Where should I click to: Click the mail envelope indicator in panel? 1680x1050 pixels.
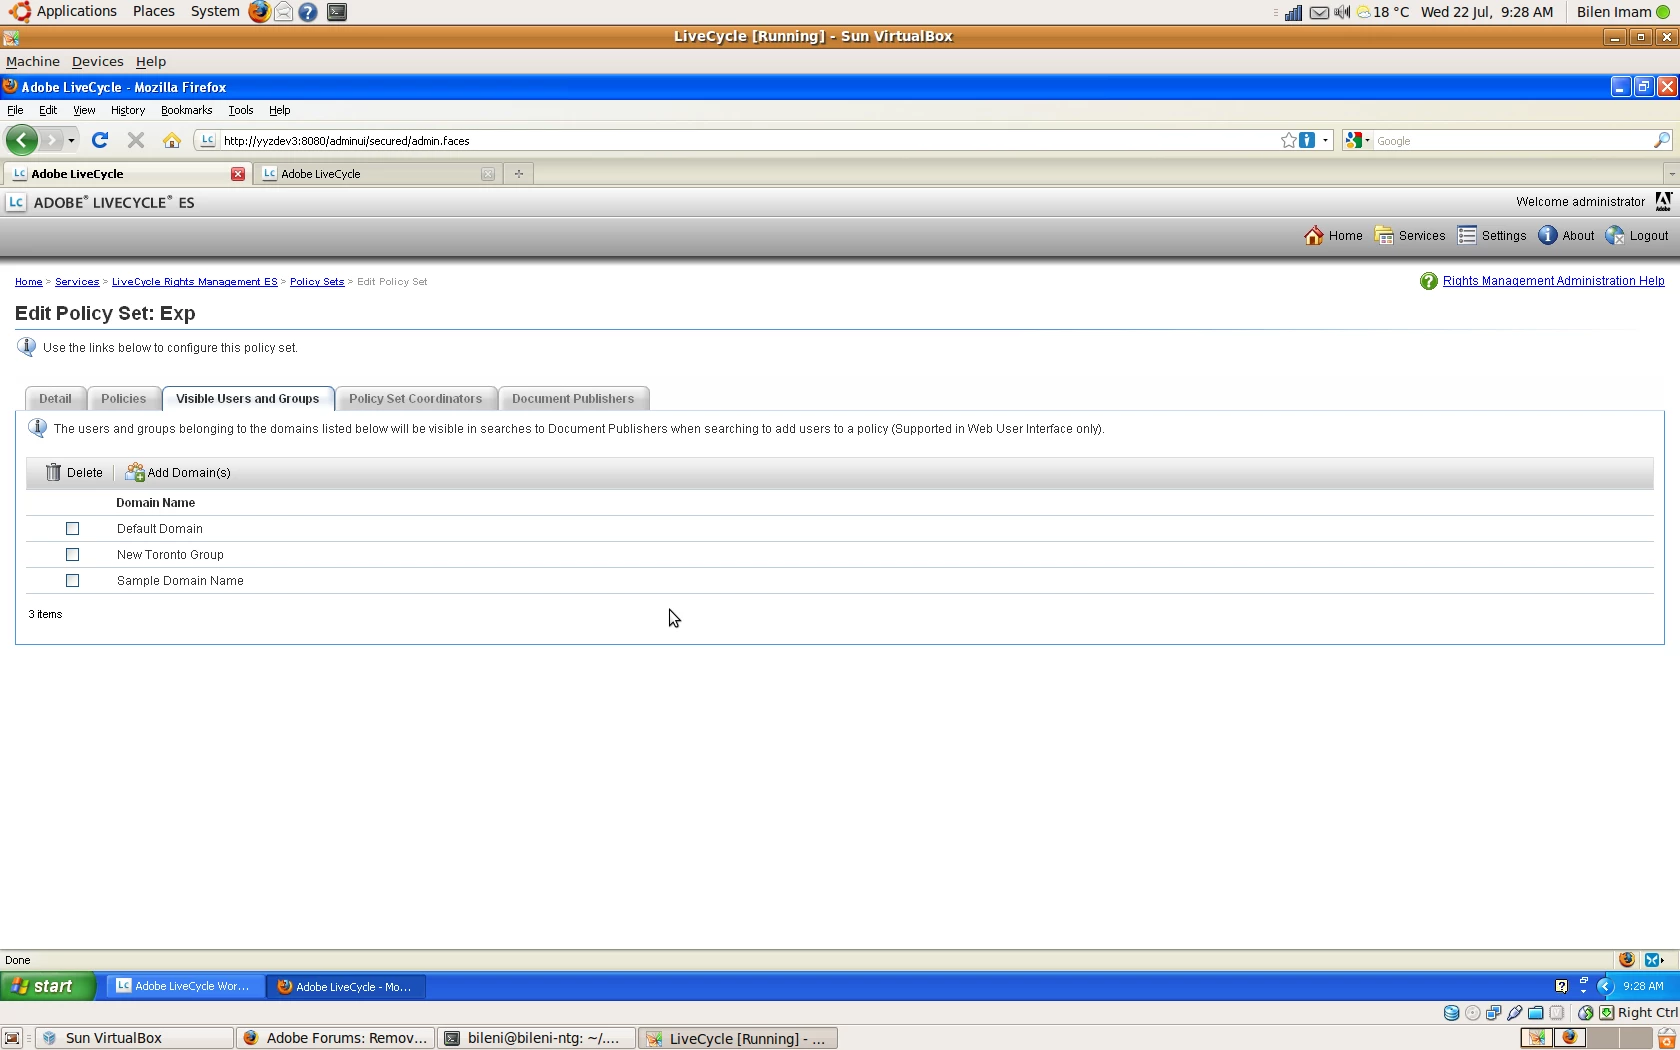(1320, 12)
